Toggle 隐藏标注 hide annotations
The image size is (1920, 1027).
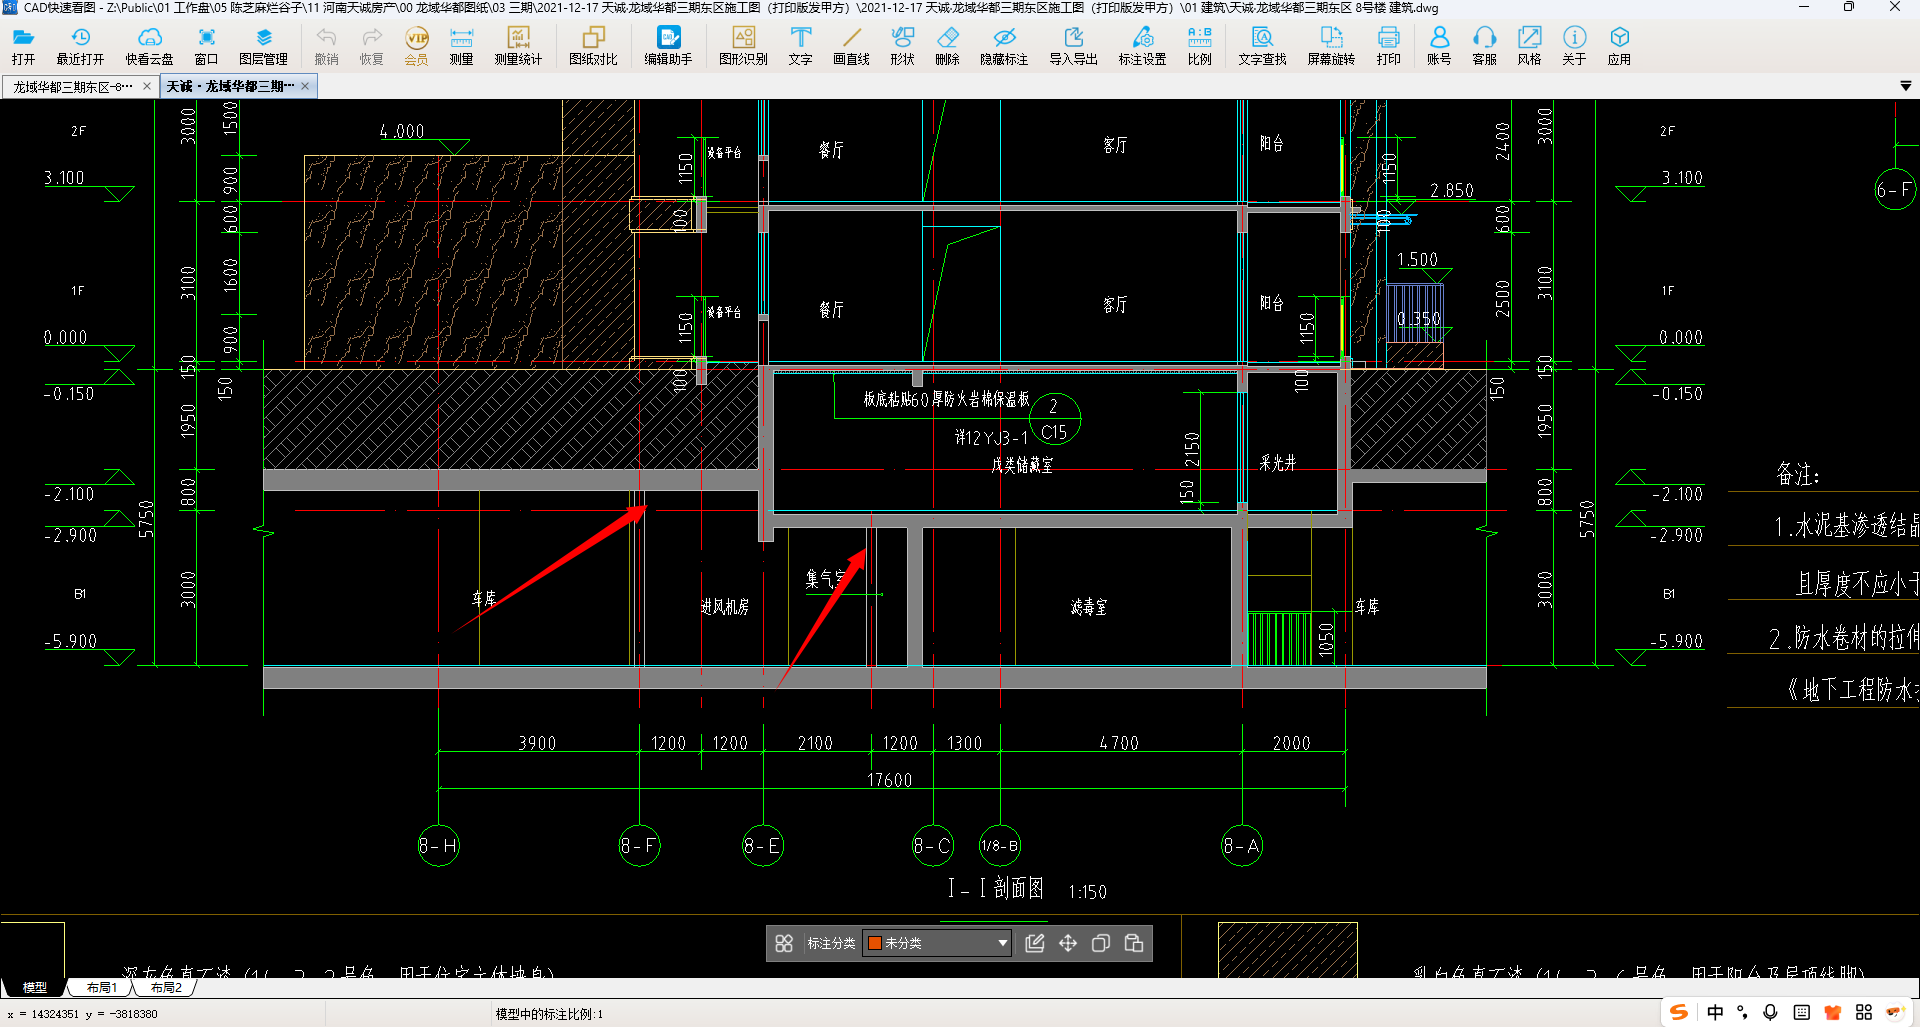pos(1004,46)
